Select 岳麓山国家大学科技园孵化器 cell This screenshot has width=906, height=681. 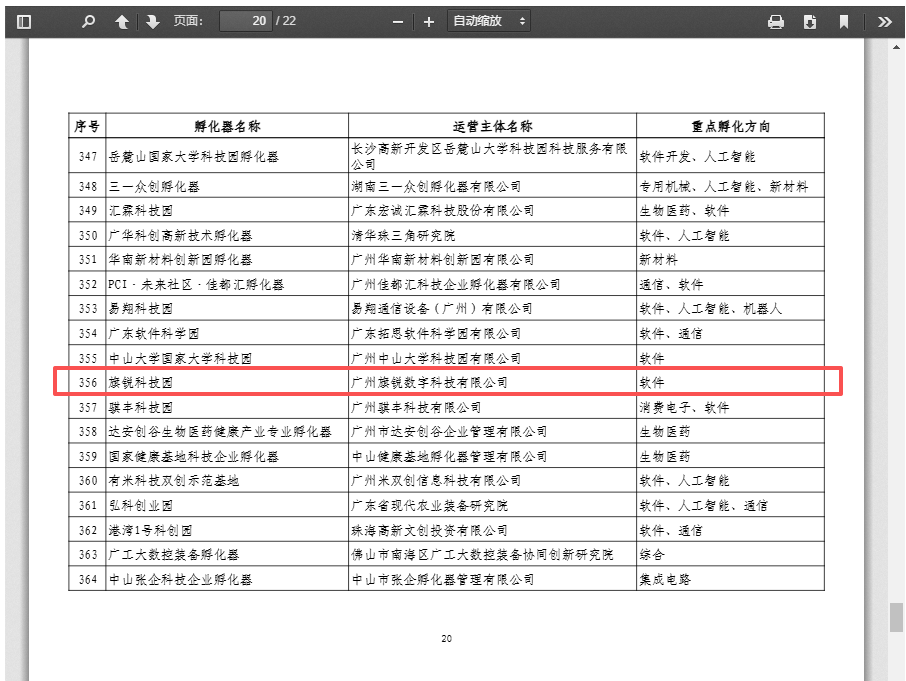[x=227, y=156]
